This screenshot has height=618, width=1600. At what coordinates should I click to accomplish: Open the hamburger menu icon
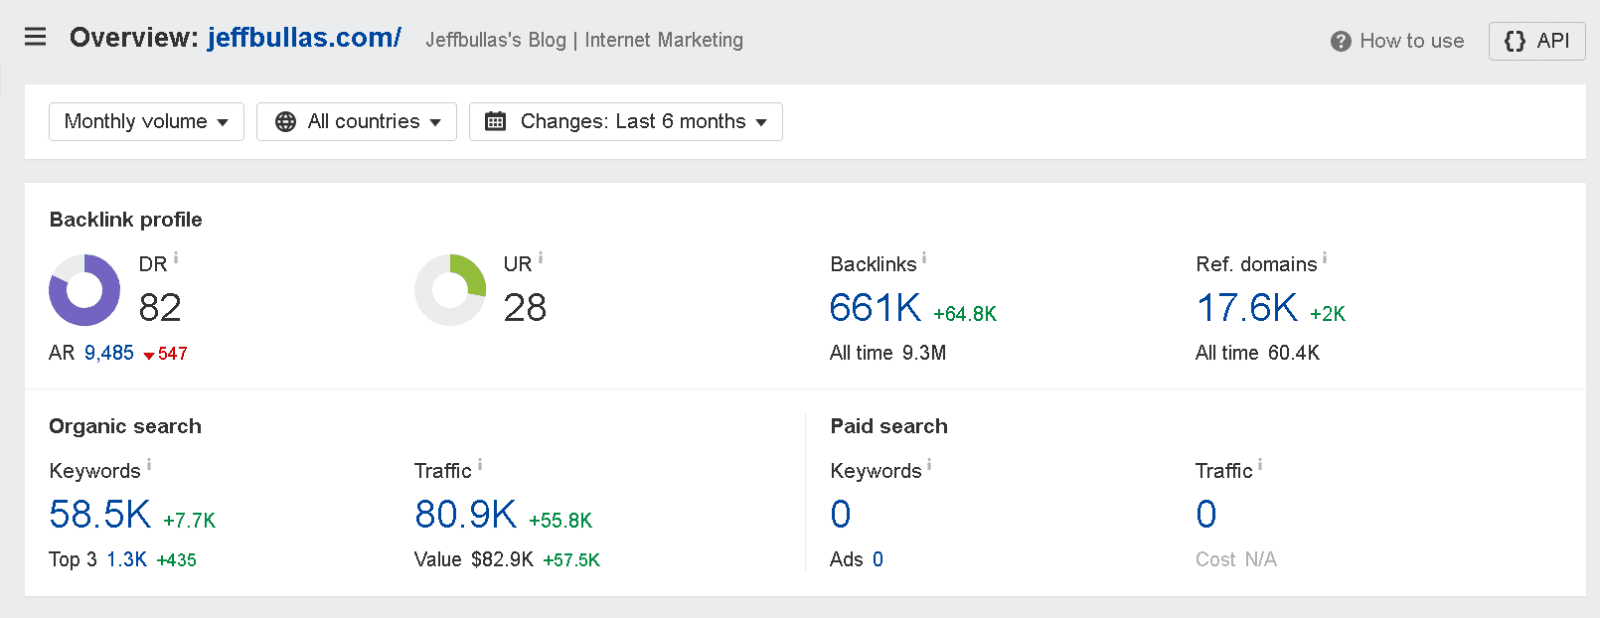35,37
